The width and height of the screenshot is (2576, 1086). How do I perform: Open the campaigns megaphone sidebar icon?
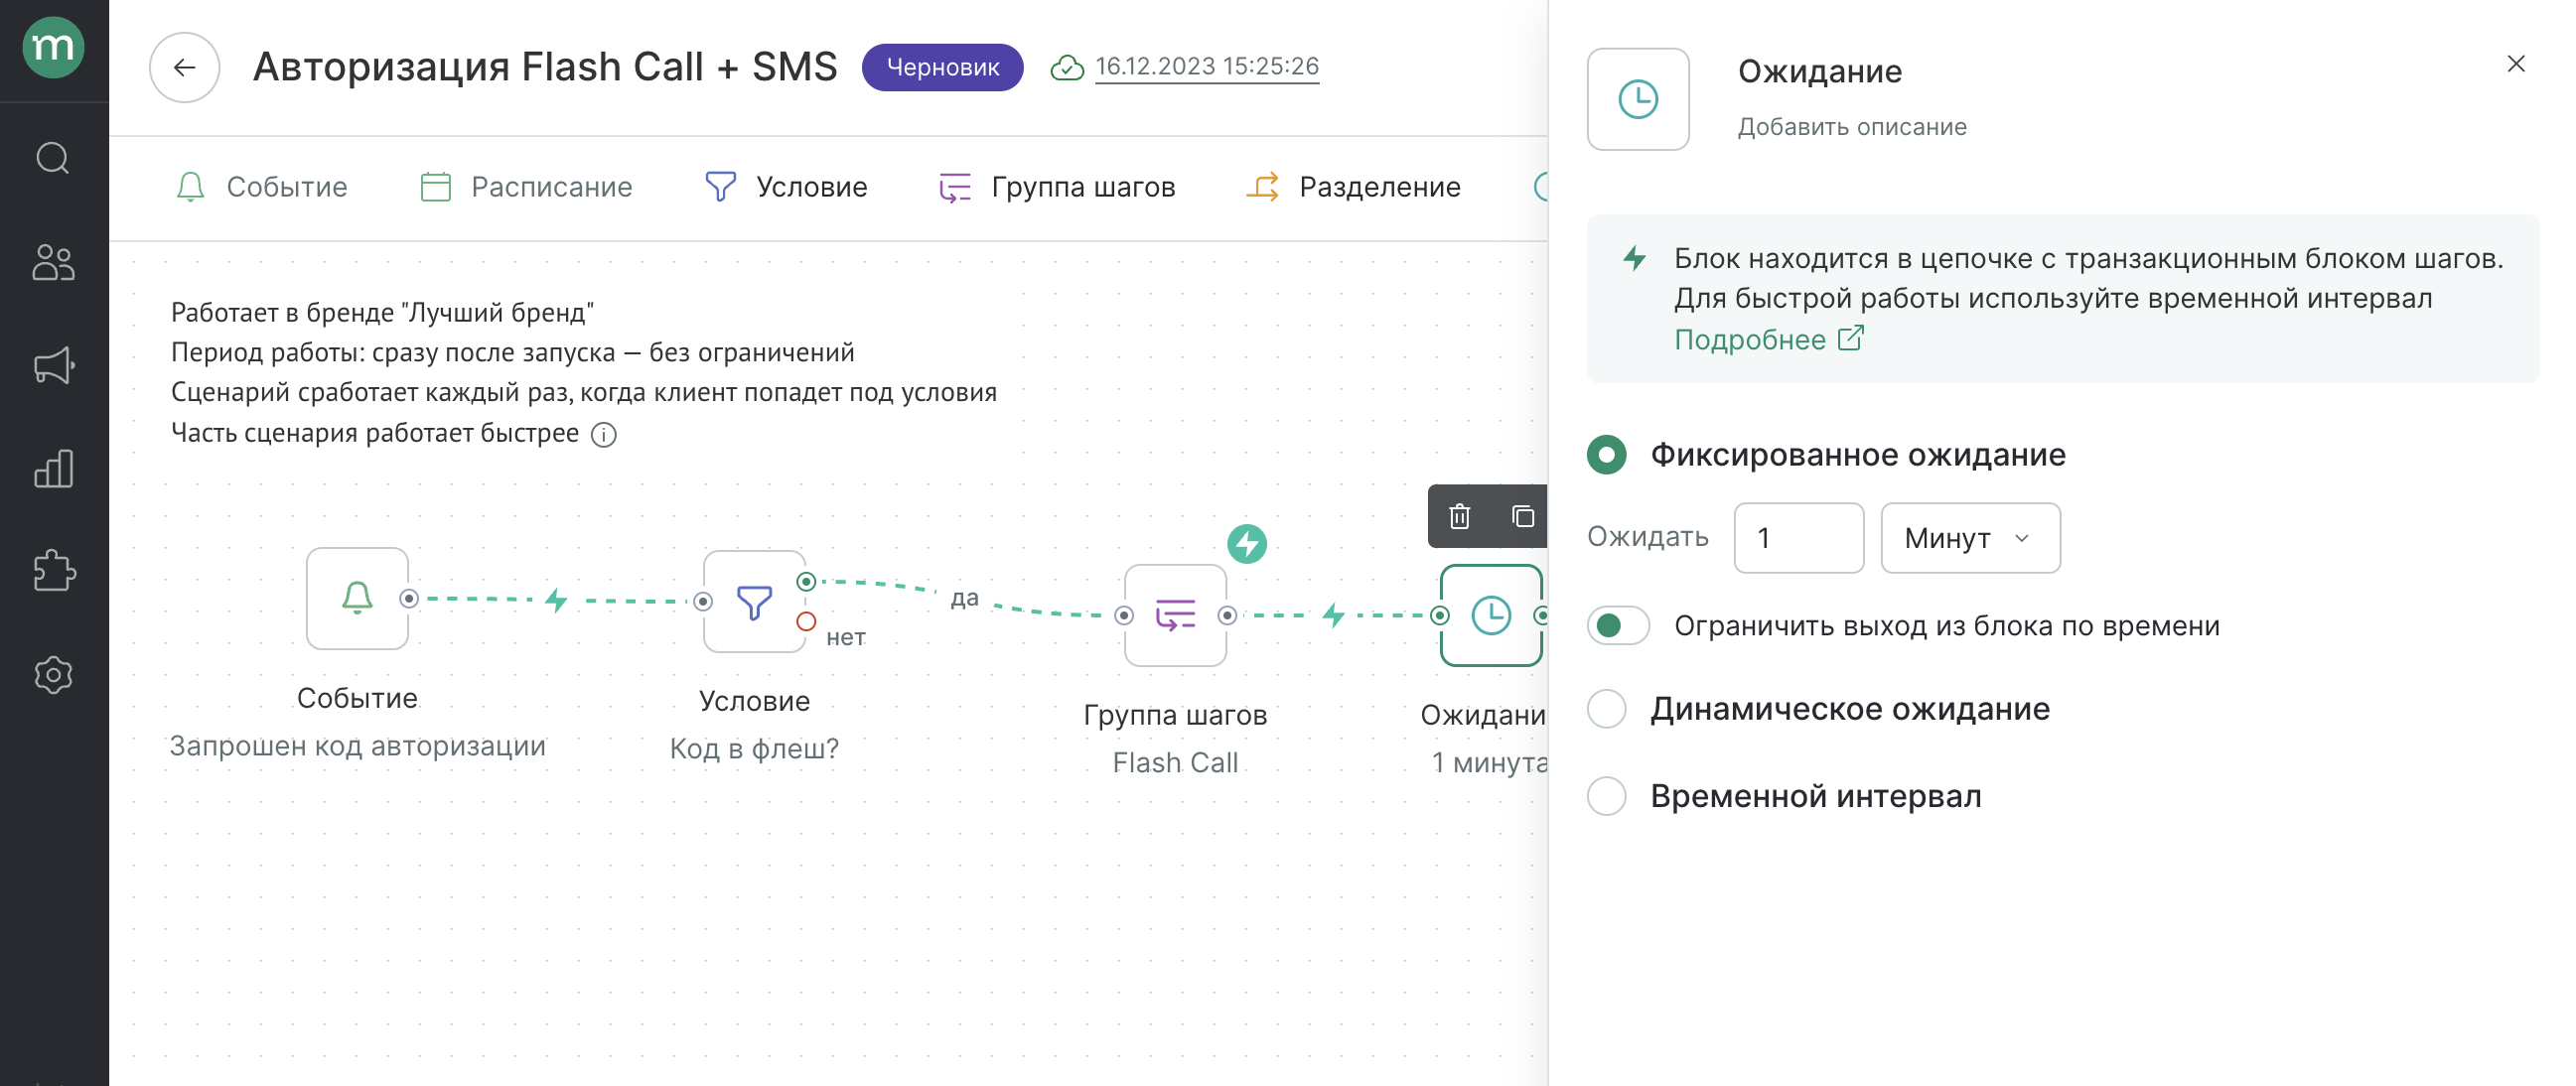pyautogui.click(x=53, y=366)
